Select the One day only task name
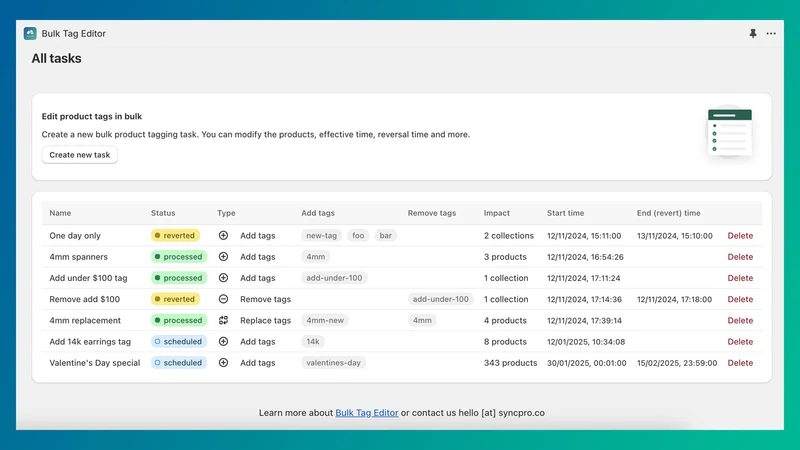Screen dimensions: 800x450 click(x=75, y=236)
